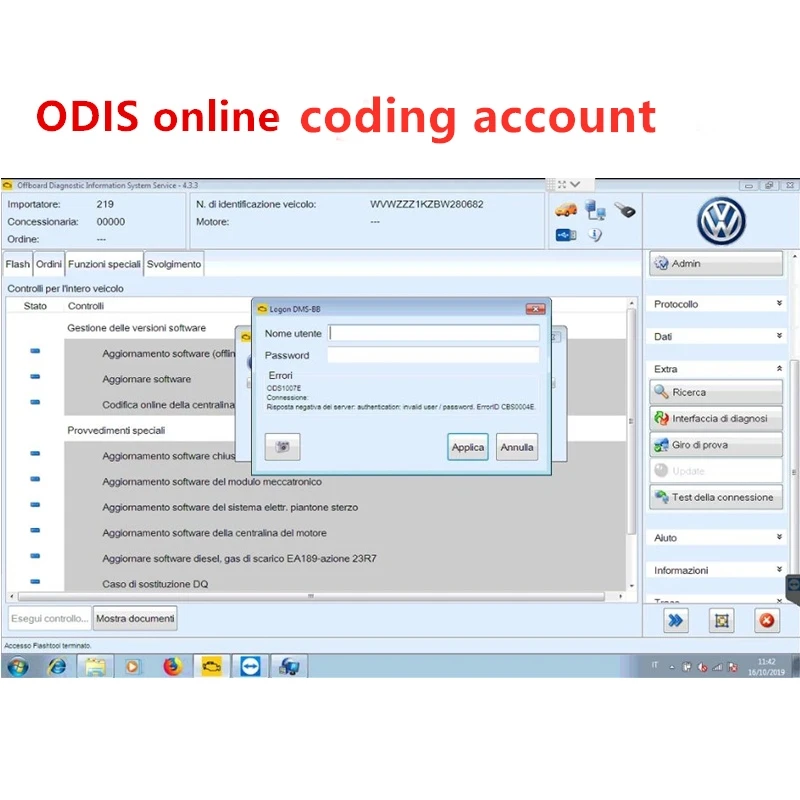Click the red stop/exit icon button
This screenshot has width=800, height=800.
[767, 620]
